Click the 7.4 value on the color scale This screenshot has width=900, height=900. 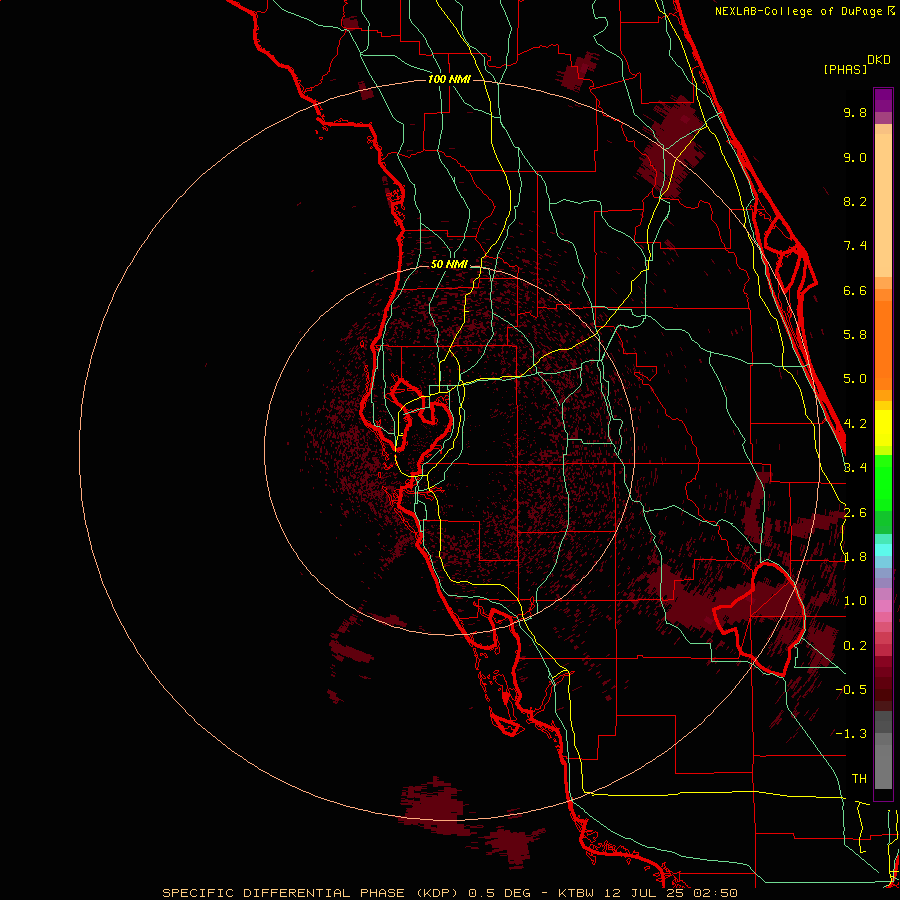[x=855, y=246]
